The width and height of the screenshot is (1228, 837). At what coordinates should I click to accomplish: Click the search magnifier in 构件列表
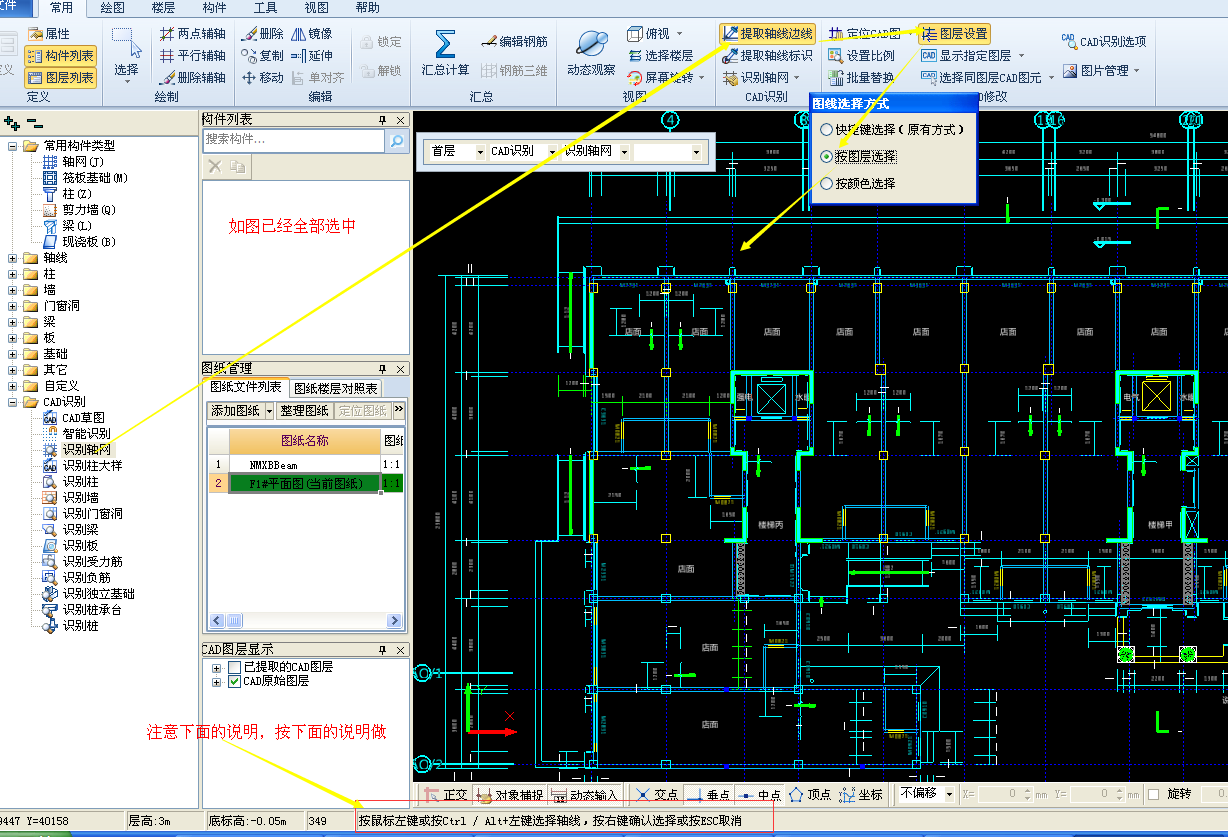click(x=397, y=141)
